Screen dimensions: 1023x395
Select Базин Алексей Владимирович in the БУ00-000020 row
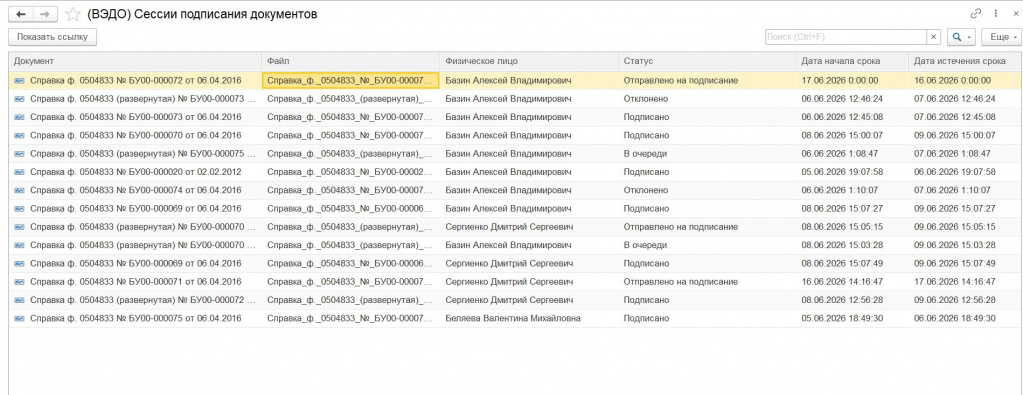click(529, 172)
